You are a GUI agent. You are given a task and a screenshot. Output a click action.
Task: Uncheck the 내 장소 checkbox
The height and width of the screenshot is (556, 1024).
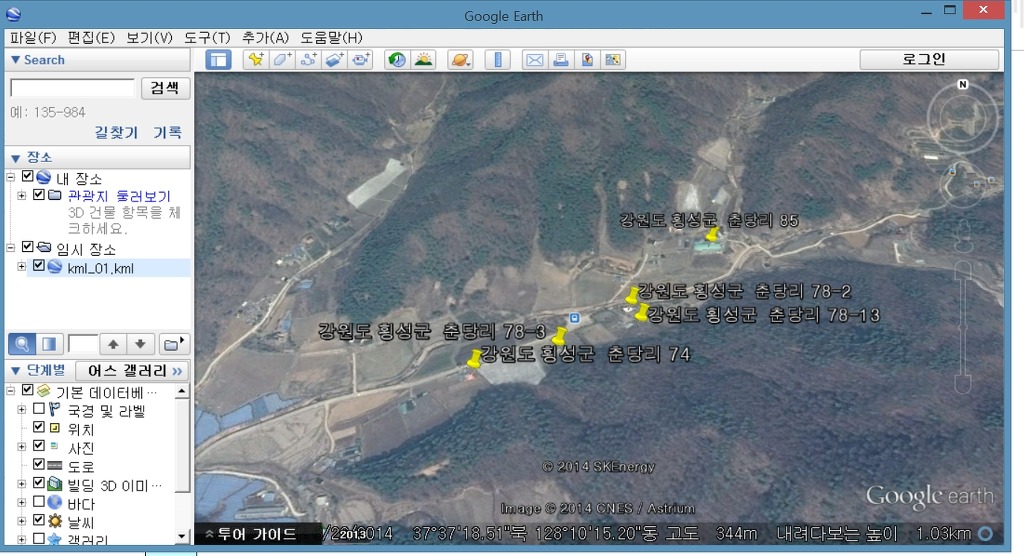tap(27, 176)
